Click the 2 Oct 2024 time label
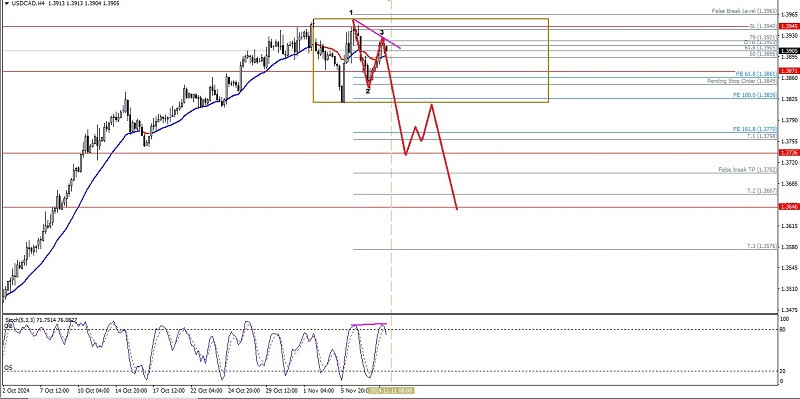 (16, 390)
